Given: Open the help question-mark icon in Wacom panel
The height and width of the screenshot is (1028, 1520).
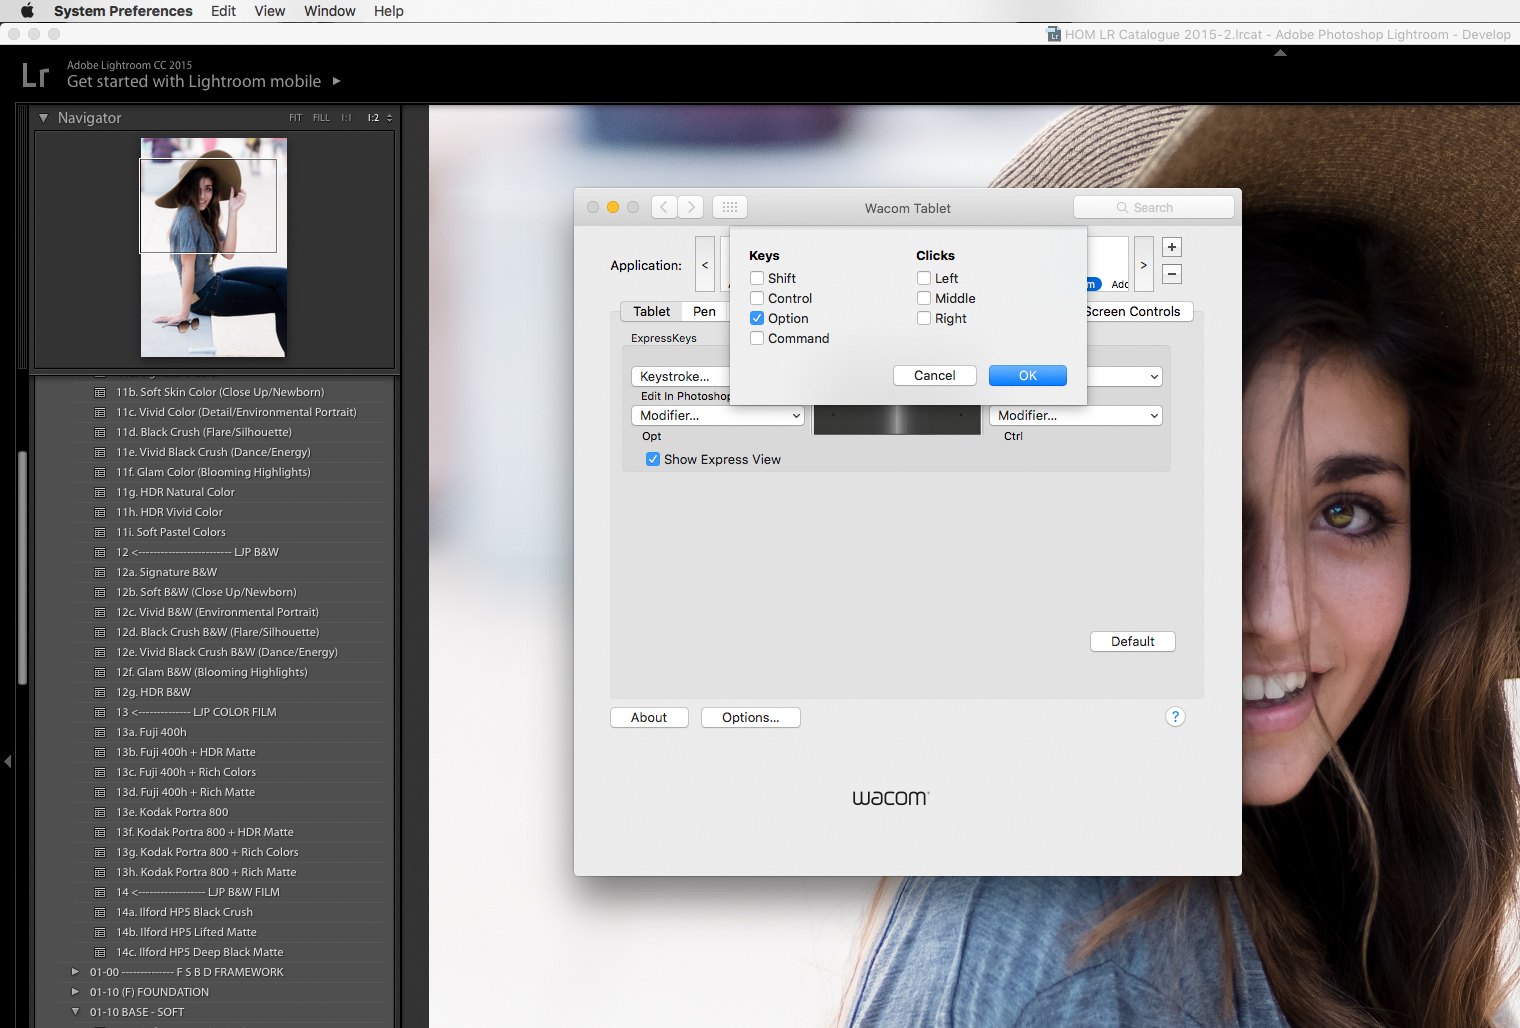Looking at the screenshot, I should (1175, 717).
